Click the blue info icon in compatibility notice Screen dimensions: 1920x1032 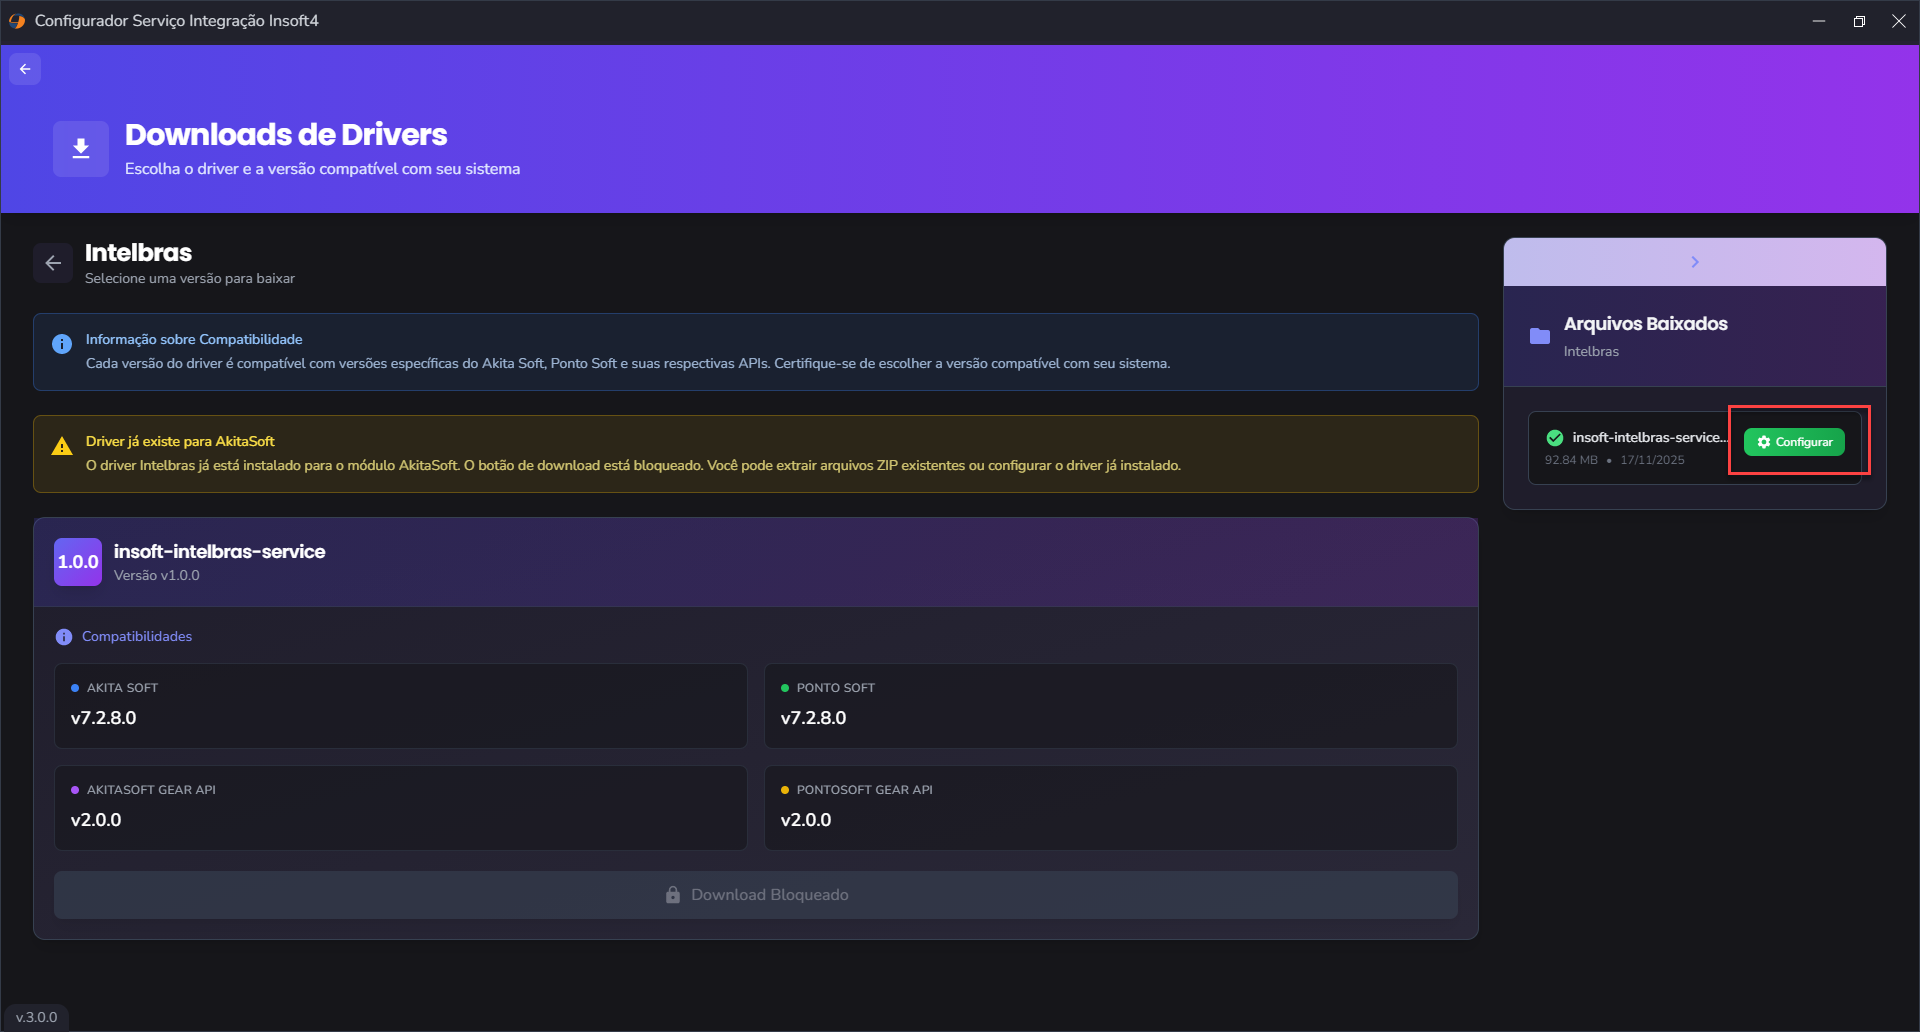62,344
